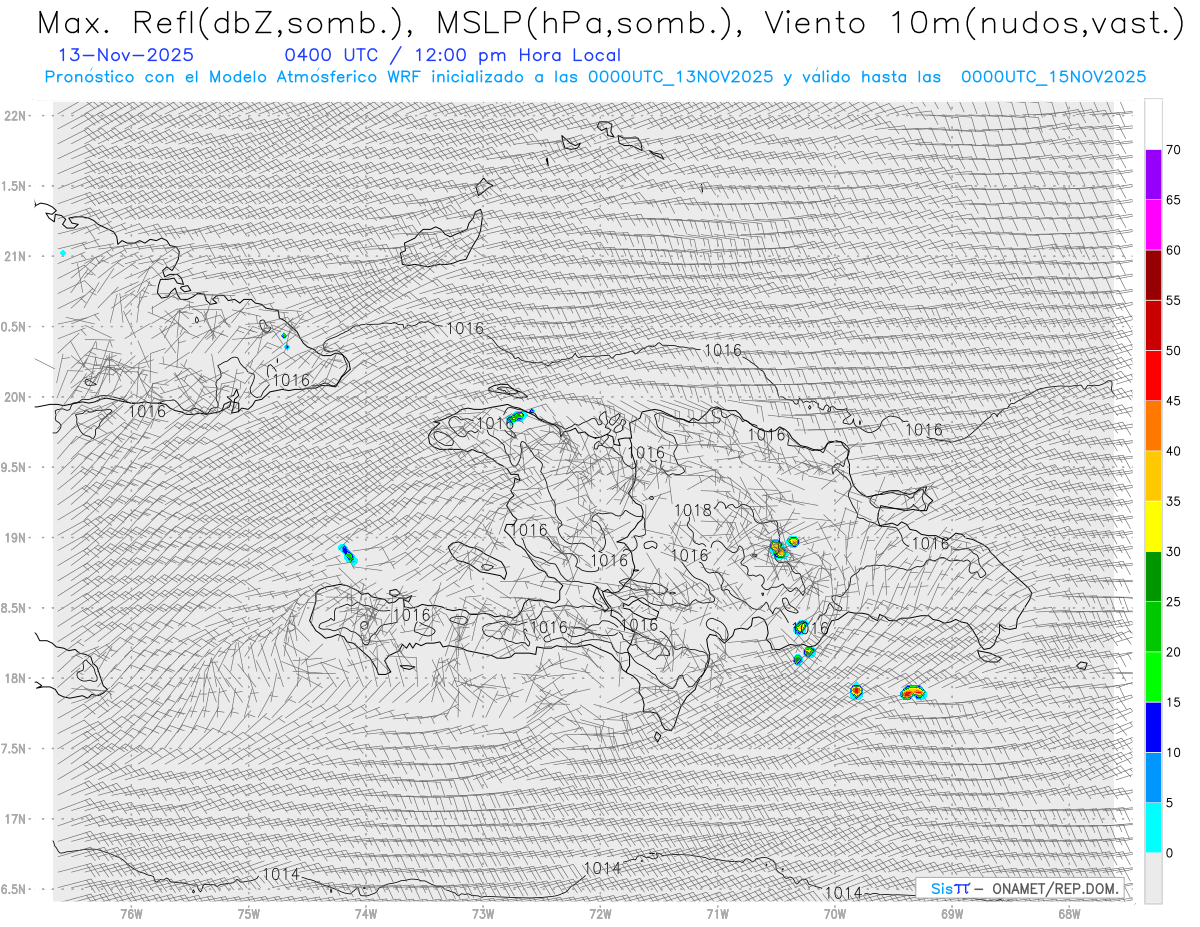Click the colorbar tick label "60"

point(1174,250)
